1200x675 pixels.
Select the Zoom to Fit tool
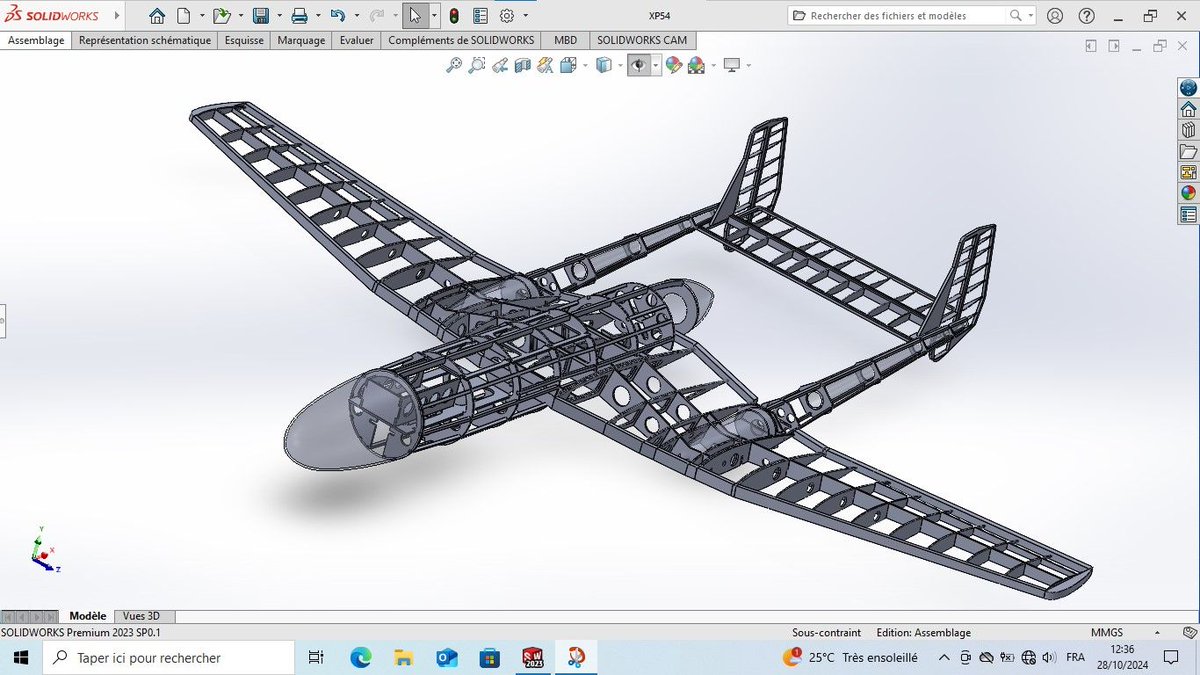455,65
